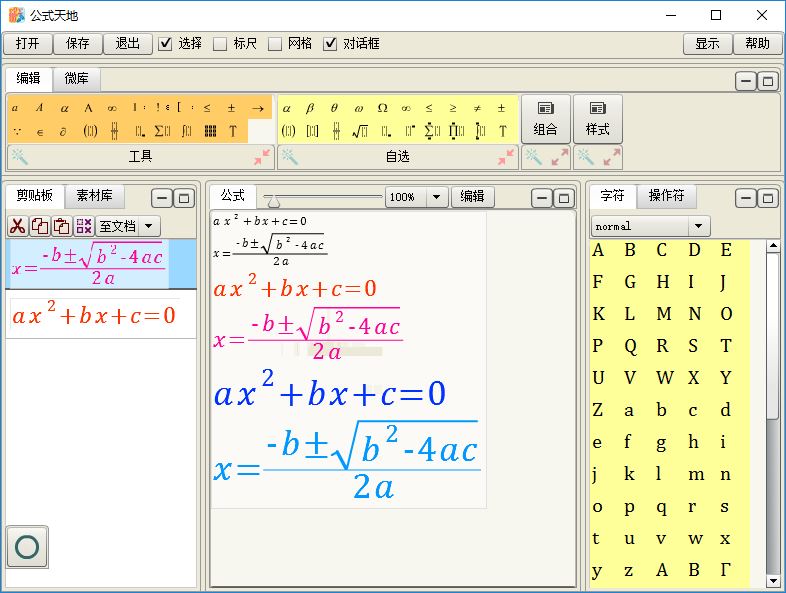Click the zoom slider handle in the formula panel

pyautogui.click(x=274, y=201)
